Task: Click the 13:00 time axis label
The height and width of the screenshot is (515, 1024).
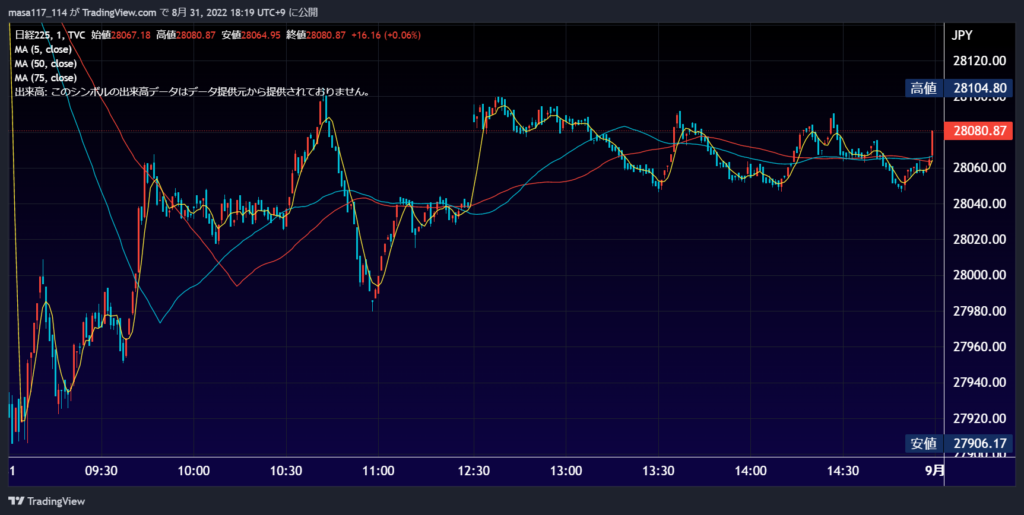Action: pos(566,471)
